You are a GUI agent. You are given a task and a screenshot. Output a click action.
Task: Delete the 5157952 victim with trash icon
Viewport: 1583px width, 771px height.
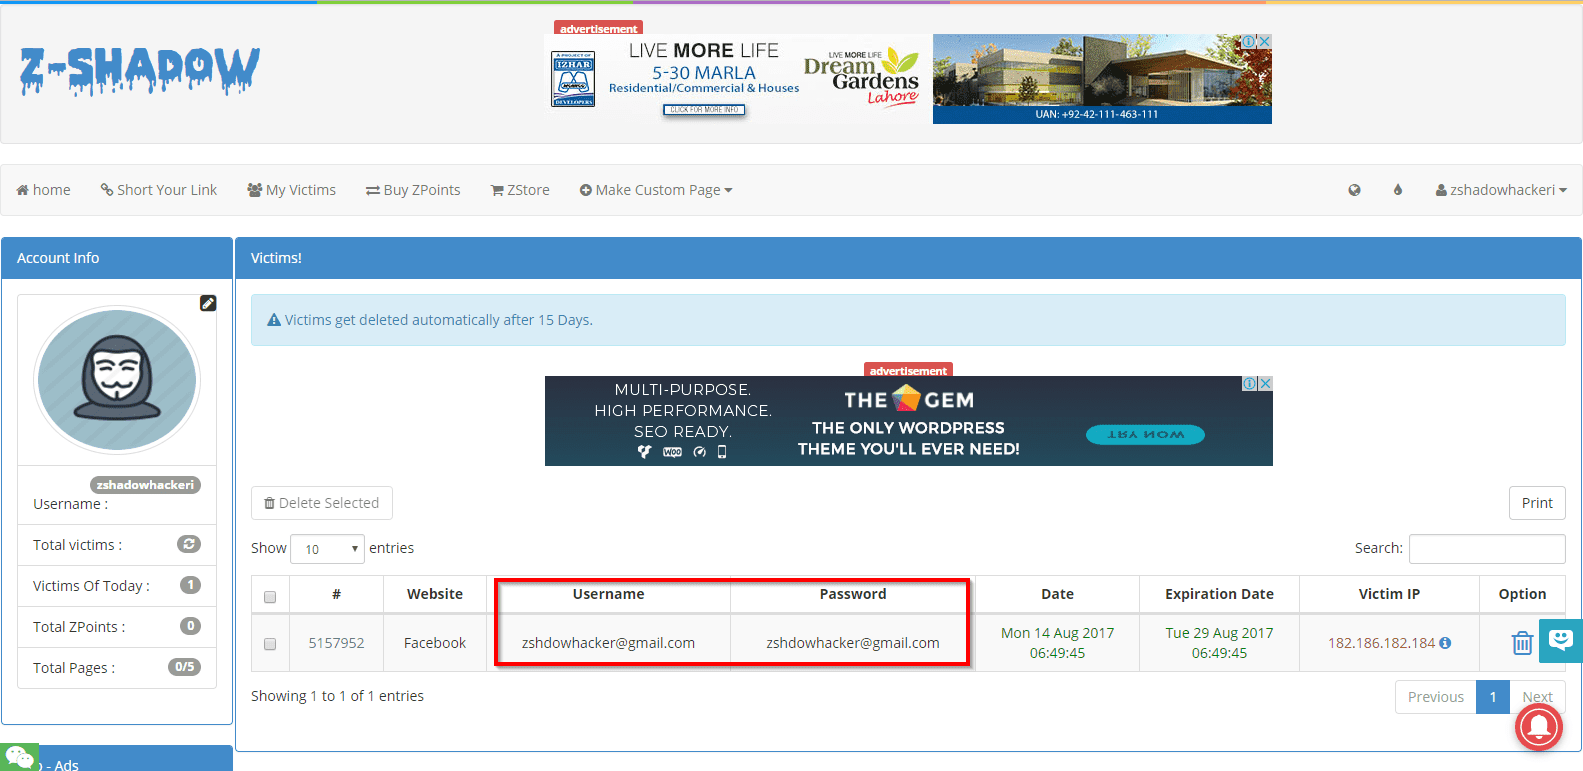(x=1522, y=643)
